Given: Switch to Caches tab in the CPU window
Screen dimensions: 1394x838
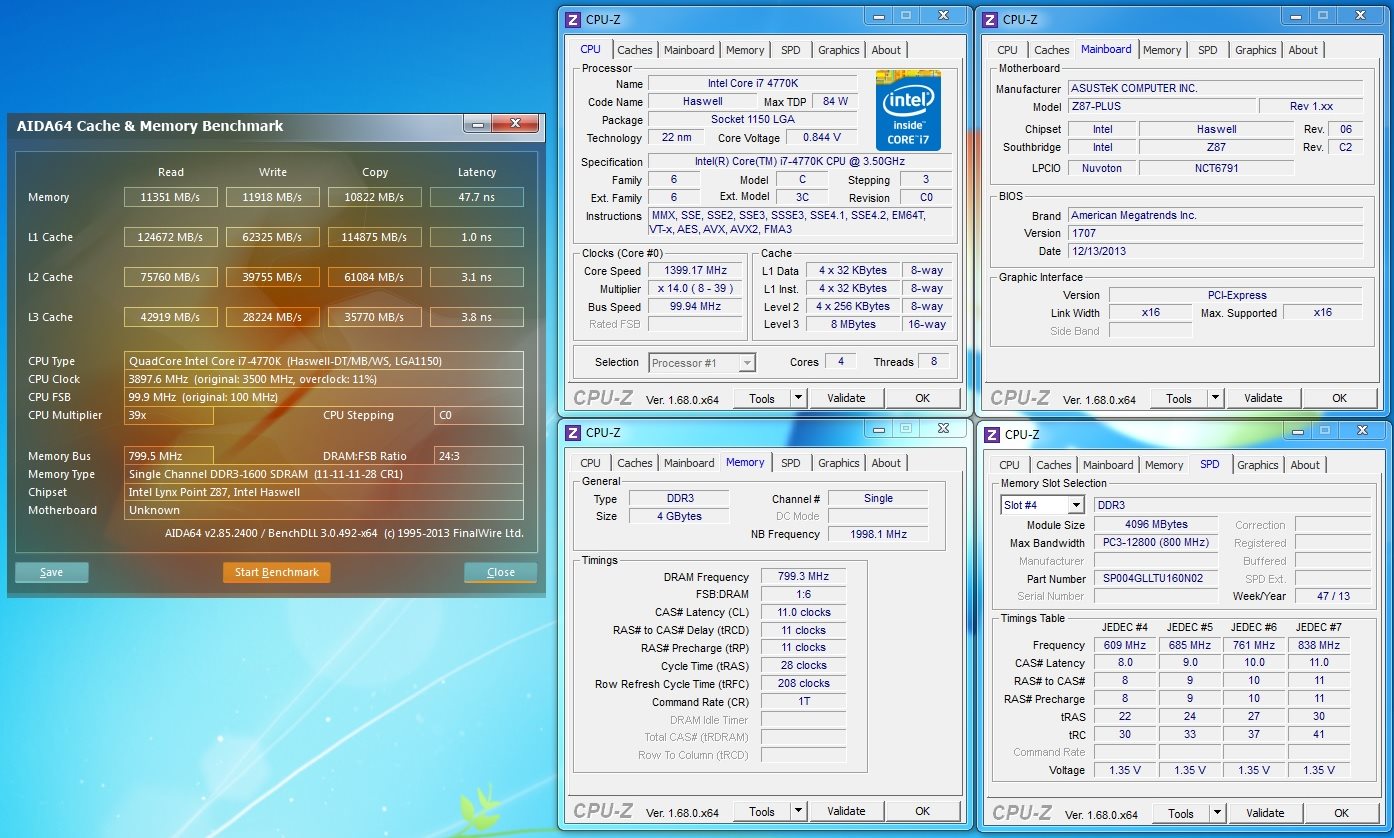Looking at the screenshot, I should (x=634, y=50).
